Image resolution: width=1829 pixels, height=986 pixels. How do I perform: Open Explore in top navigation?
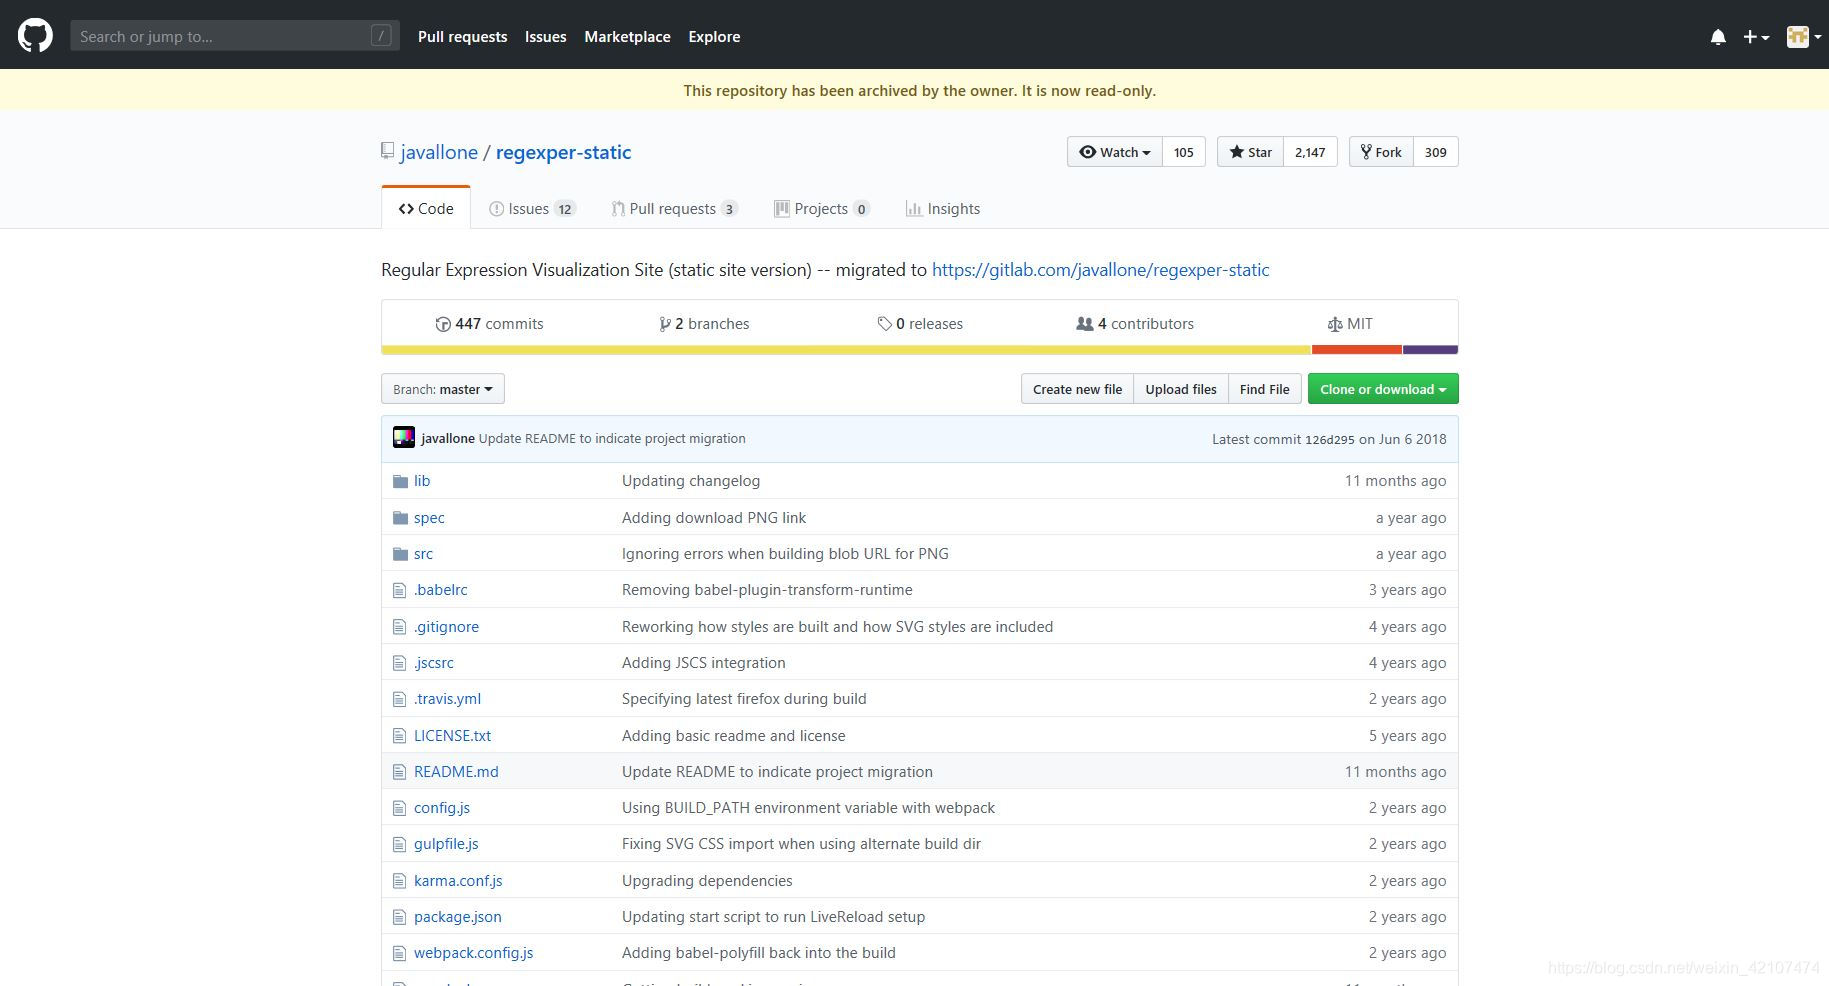(x=714, y=36)
